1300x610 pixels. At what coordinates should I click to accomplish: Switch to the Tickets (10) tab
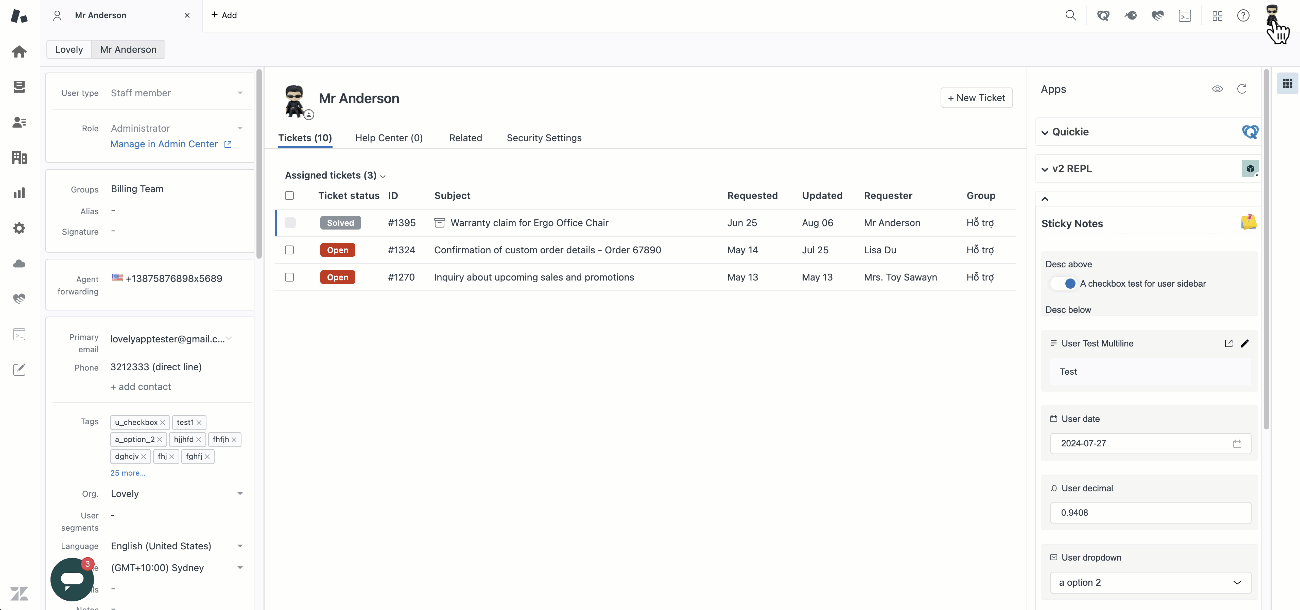tap(305, 138)
